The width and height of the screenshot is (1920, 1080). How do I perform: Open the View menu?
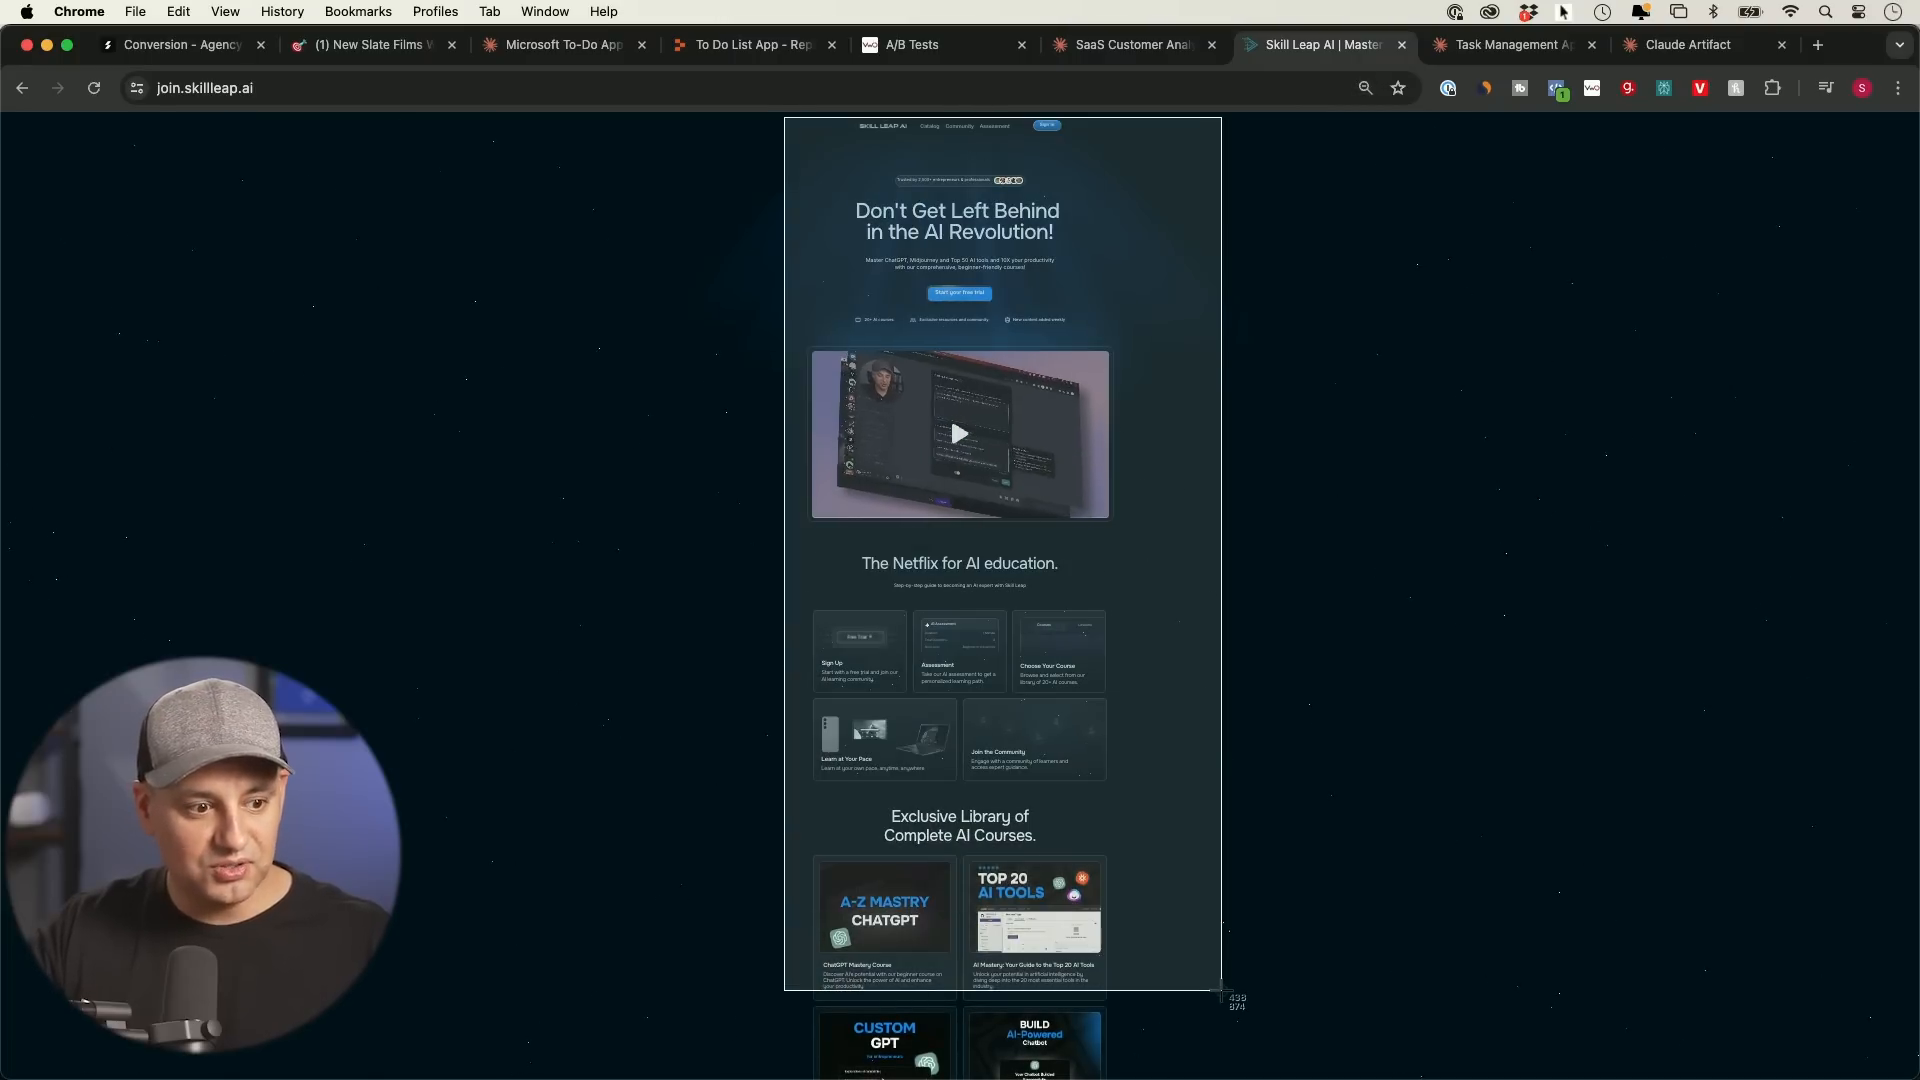225,12
